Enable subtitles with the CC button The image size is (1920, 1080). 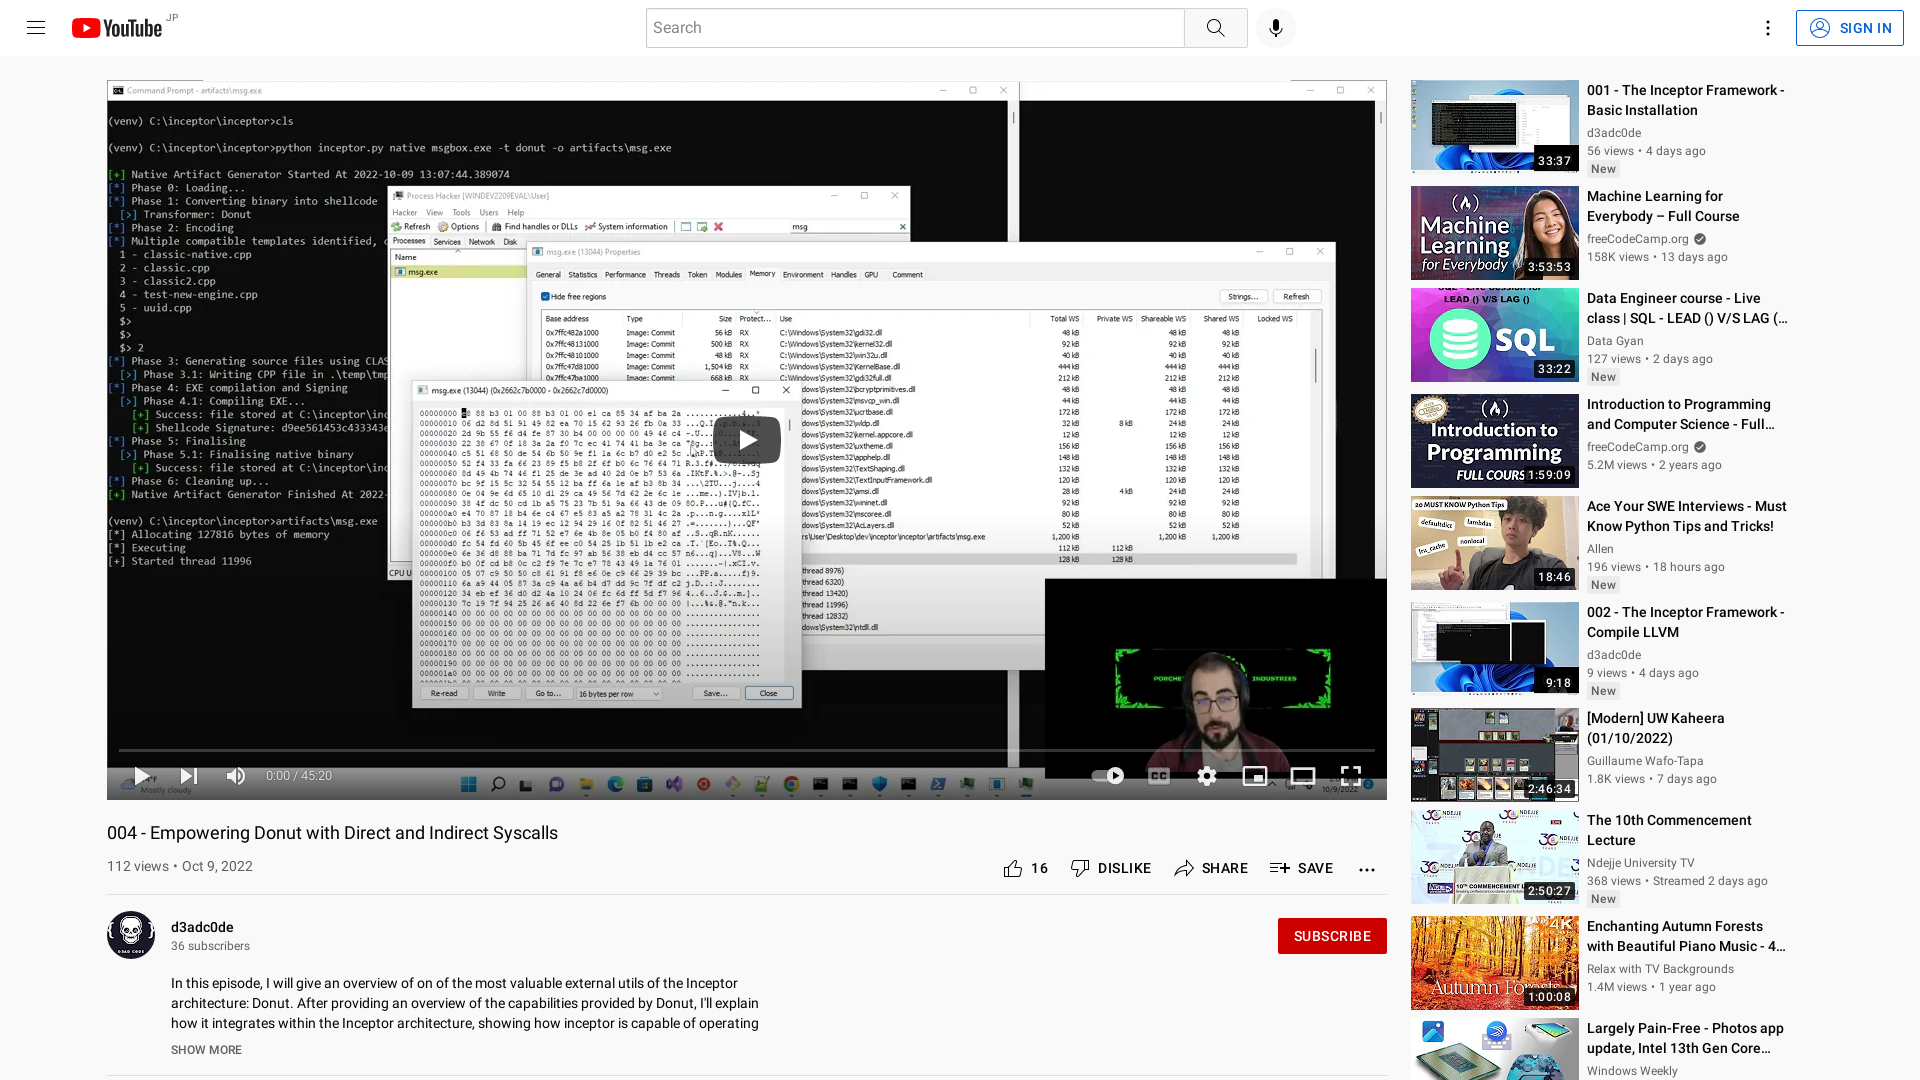[1158, 775]
